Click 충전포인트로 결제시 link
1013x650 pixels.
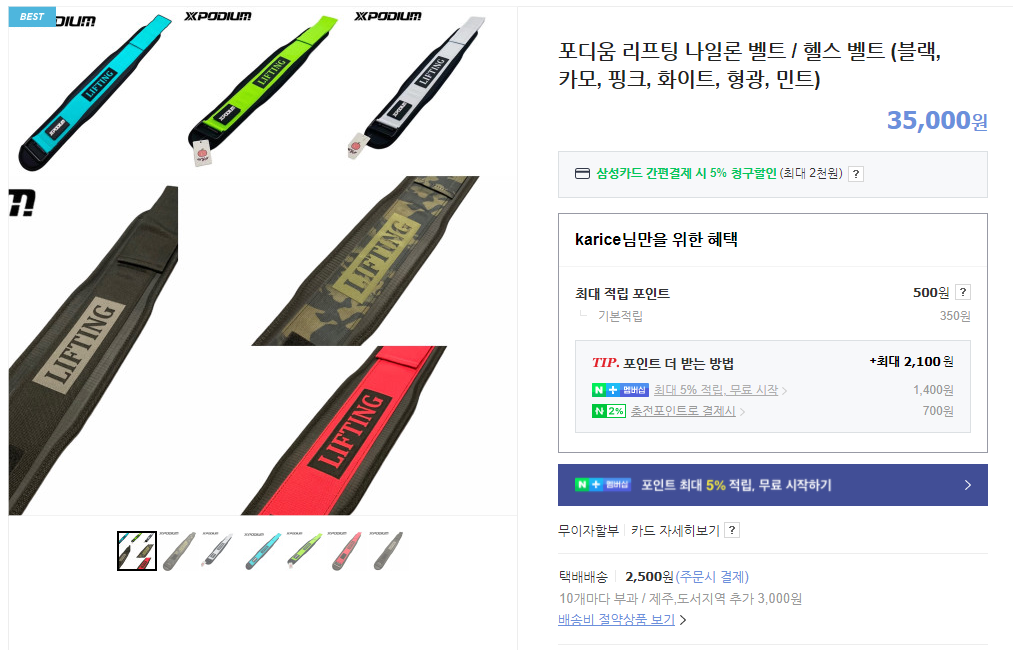(683, 411)
